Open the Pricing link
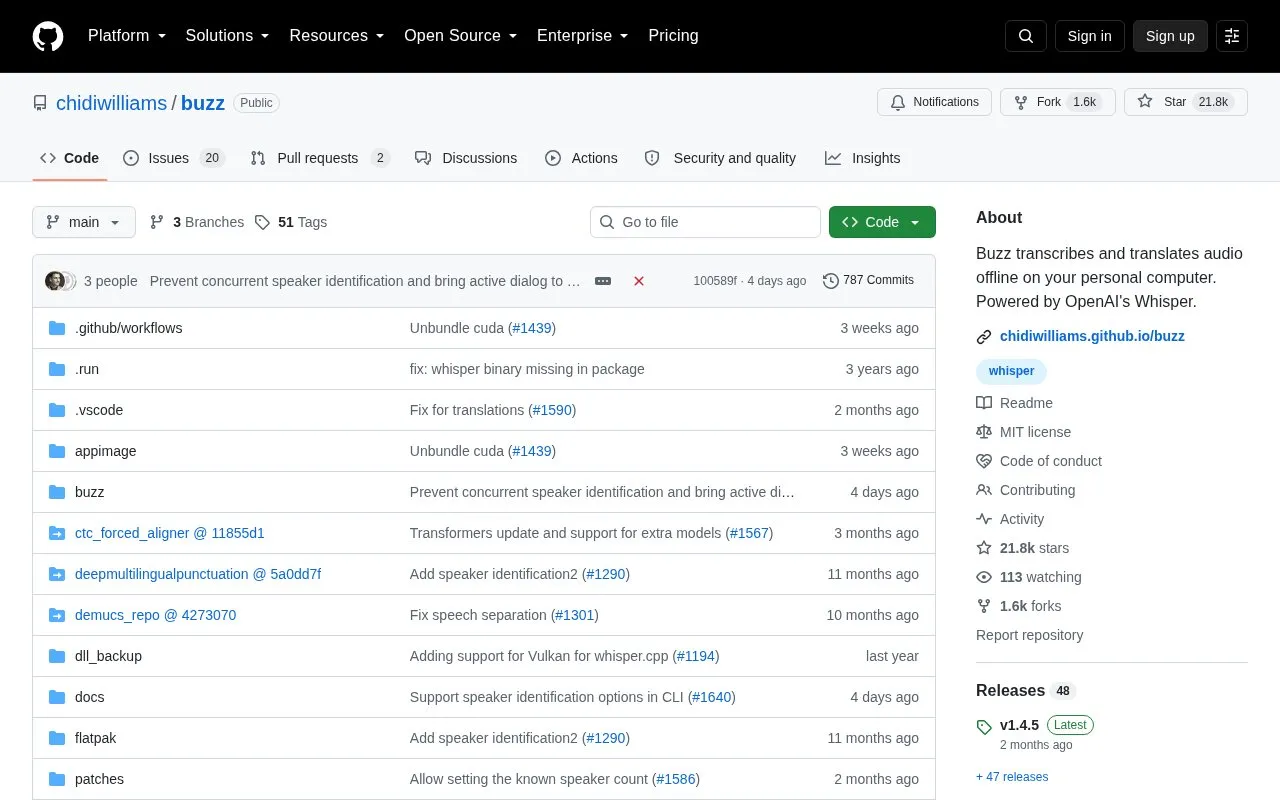 tap(673, 36)
